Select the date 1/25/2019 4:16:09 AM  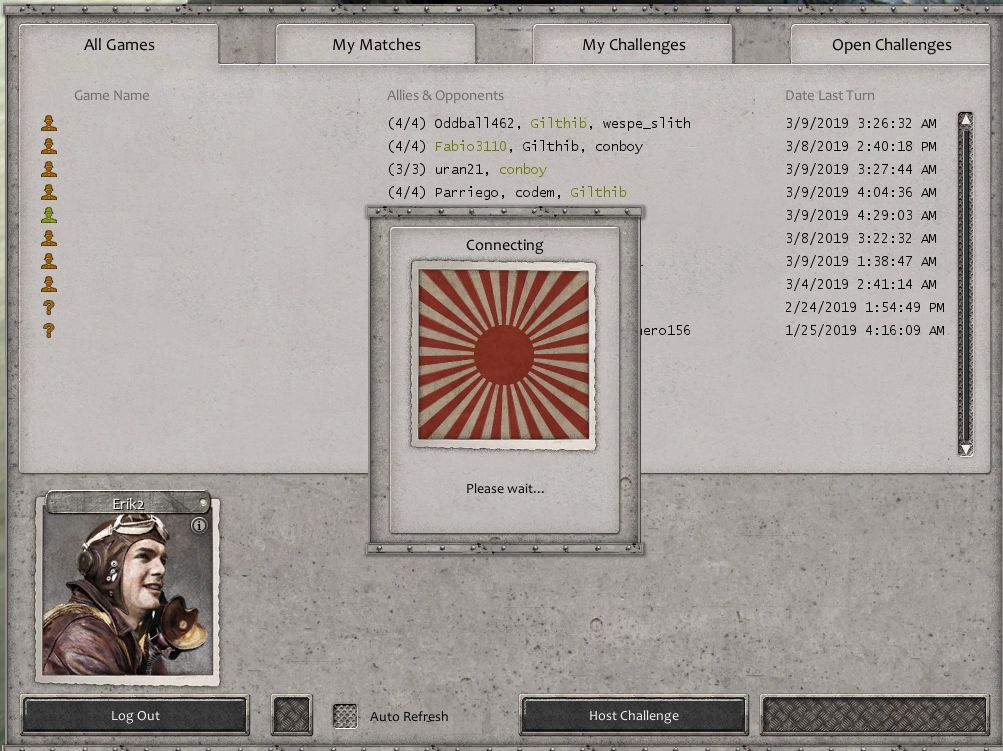865,330
